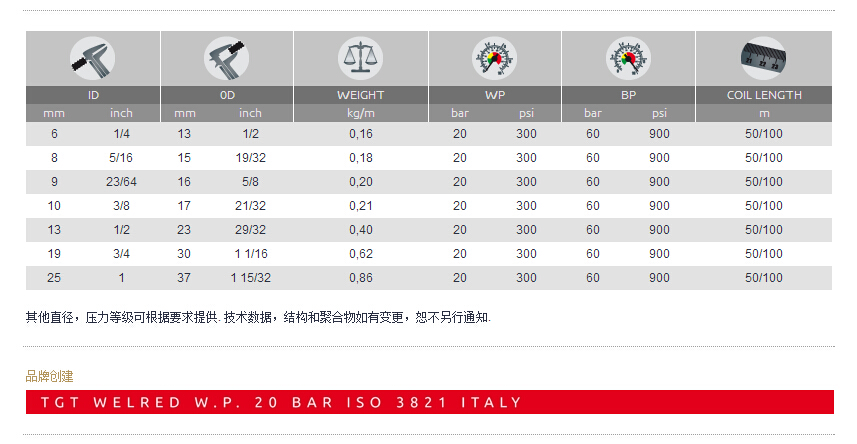
Task: Select the ID column header
Action: click(x=93, y=95)
